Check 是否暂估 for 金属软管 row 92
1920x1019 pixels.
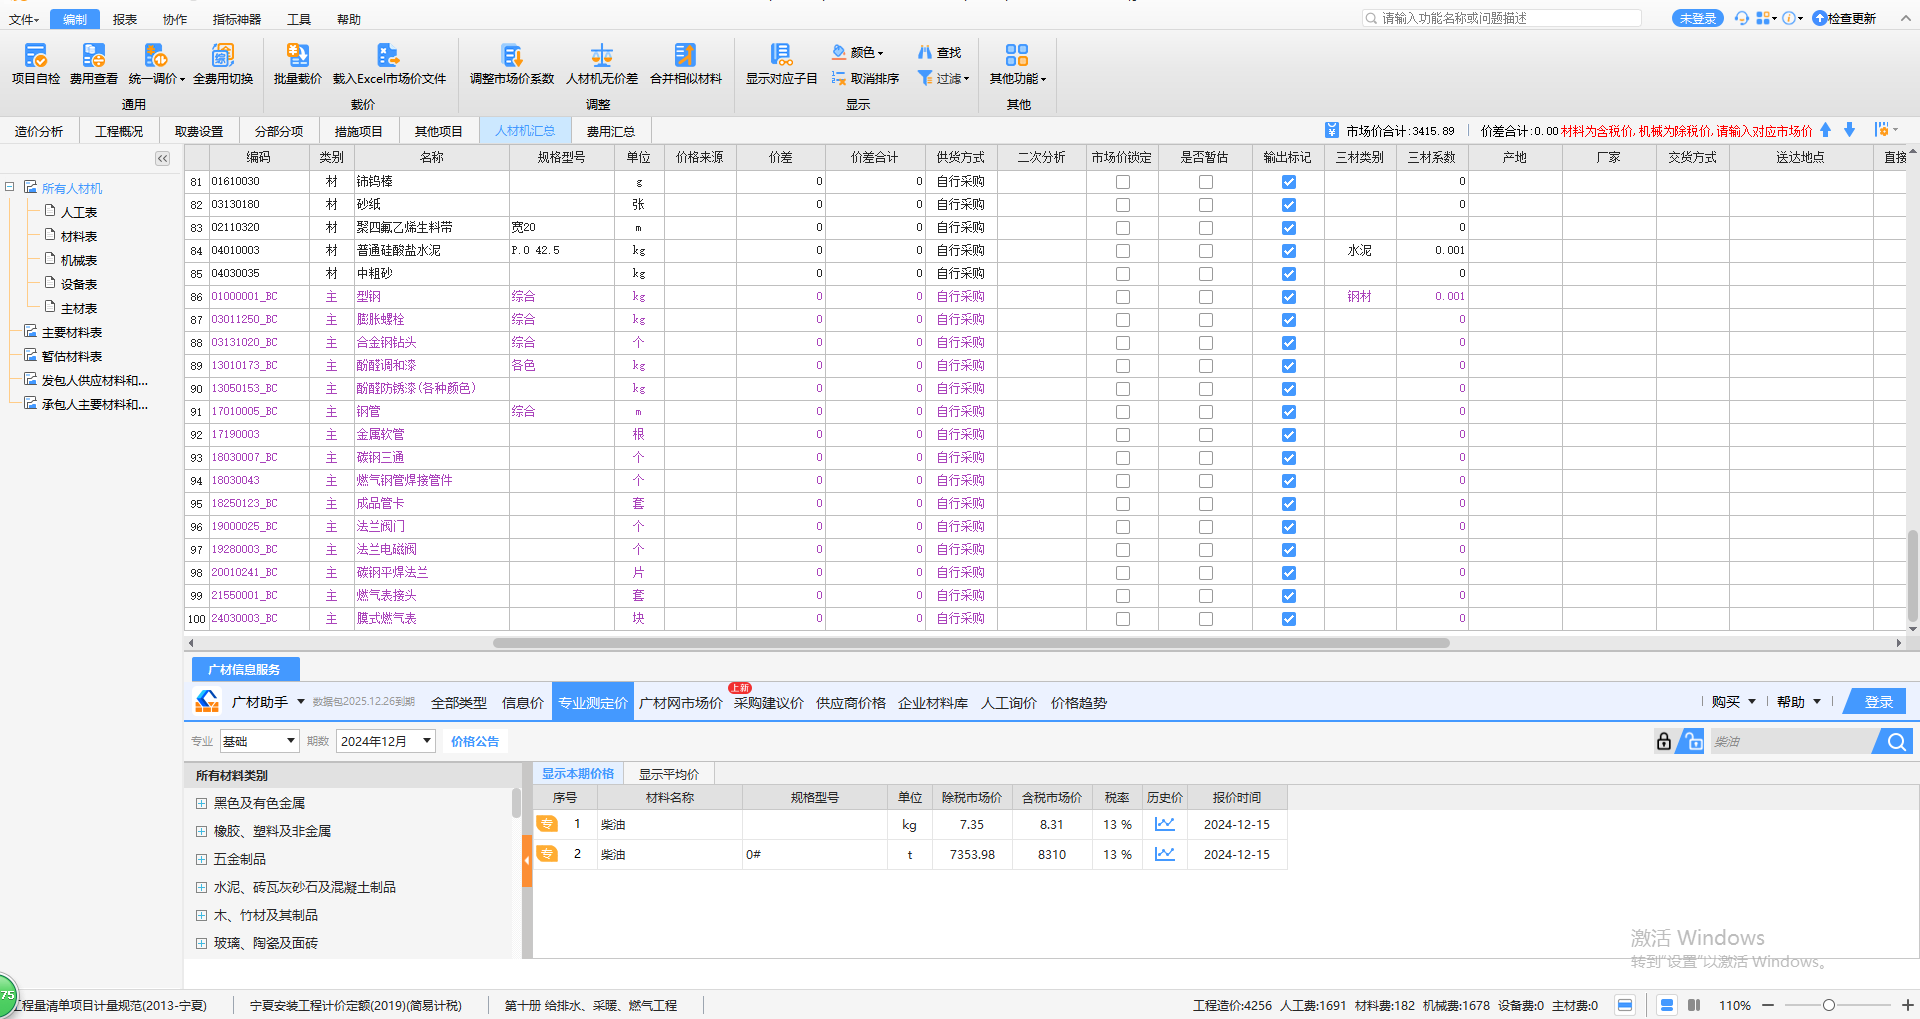coord(1206,435)
